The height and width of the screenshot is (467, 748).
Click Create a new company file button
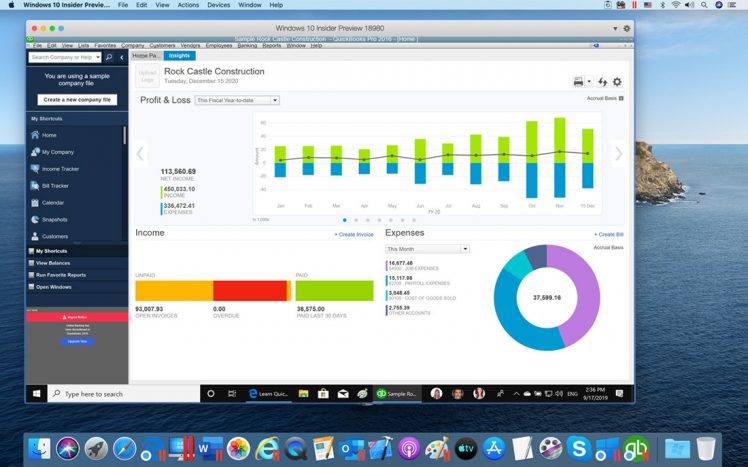click(x=77, y=100)
